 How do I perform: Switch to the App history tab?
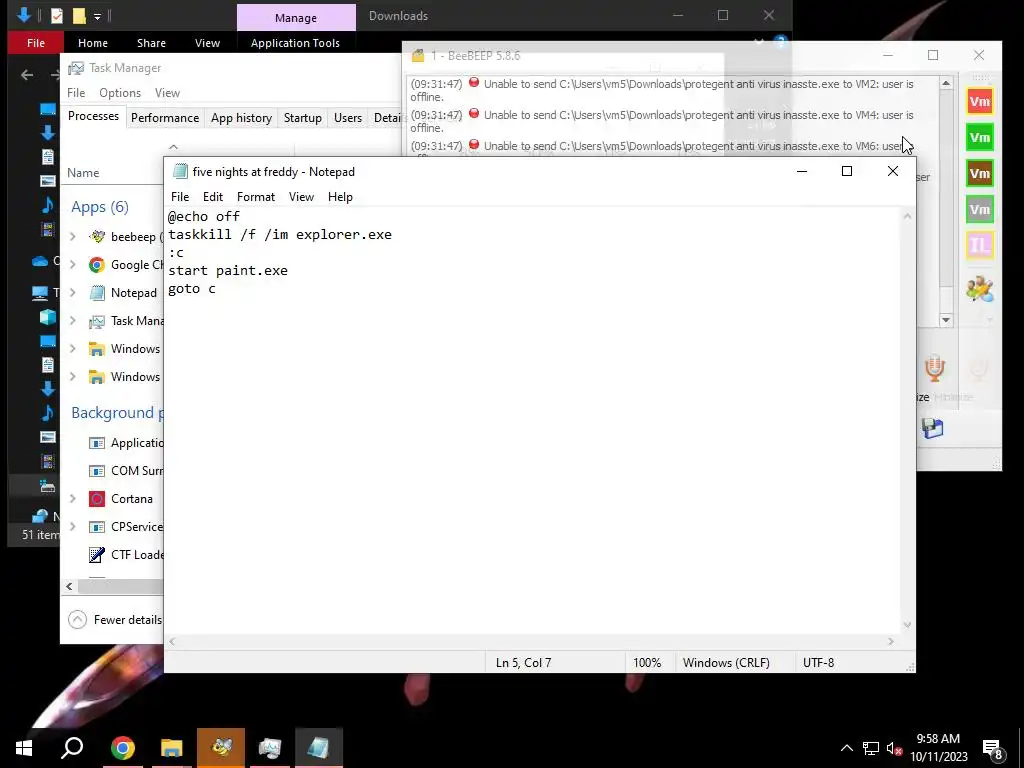pyautogui.click(x=241, y=118)
